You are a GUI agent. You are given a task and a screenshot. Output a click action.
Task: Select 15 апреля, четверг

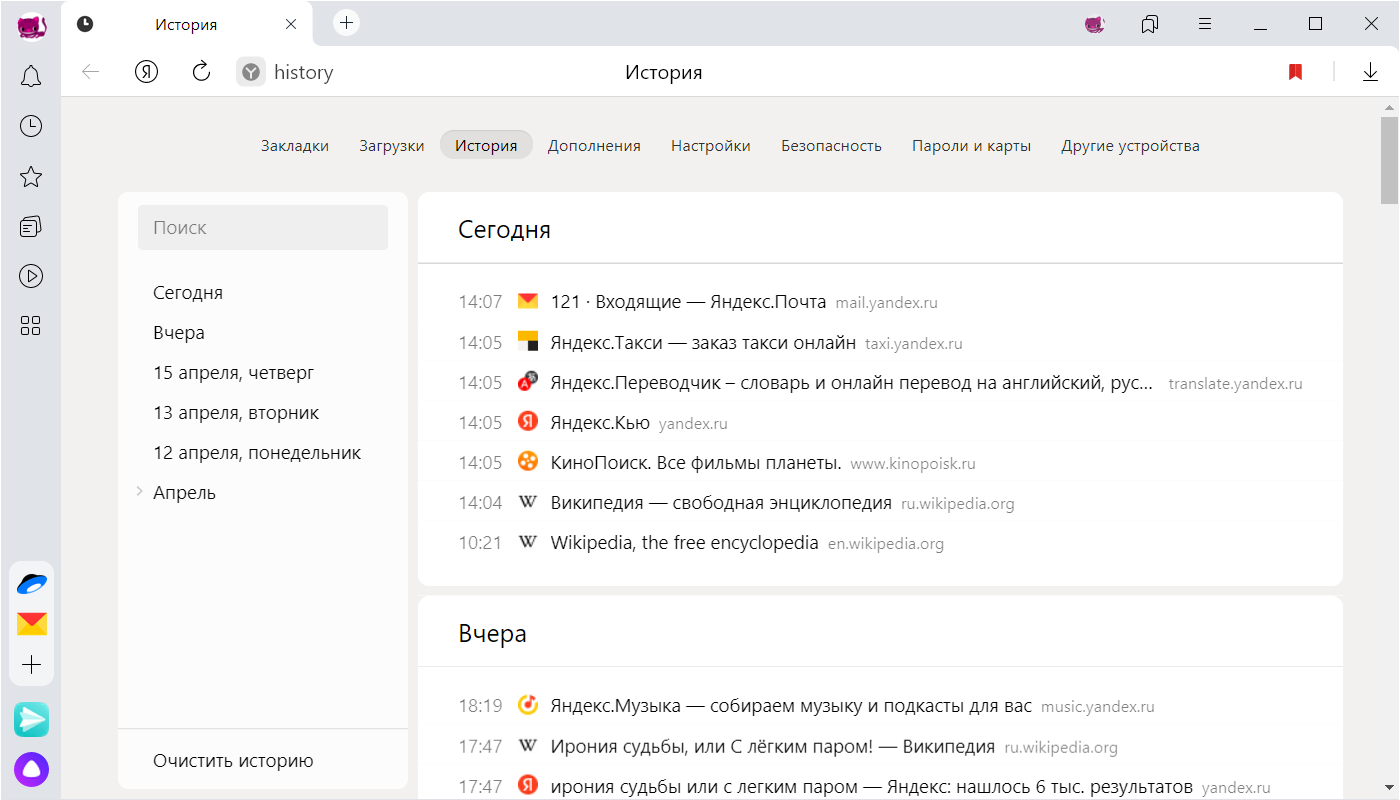tap(233, 373)
